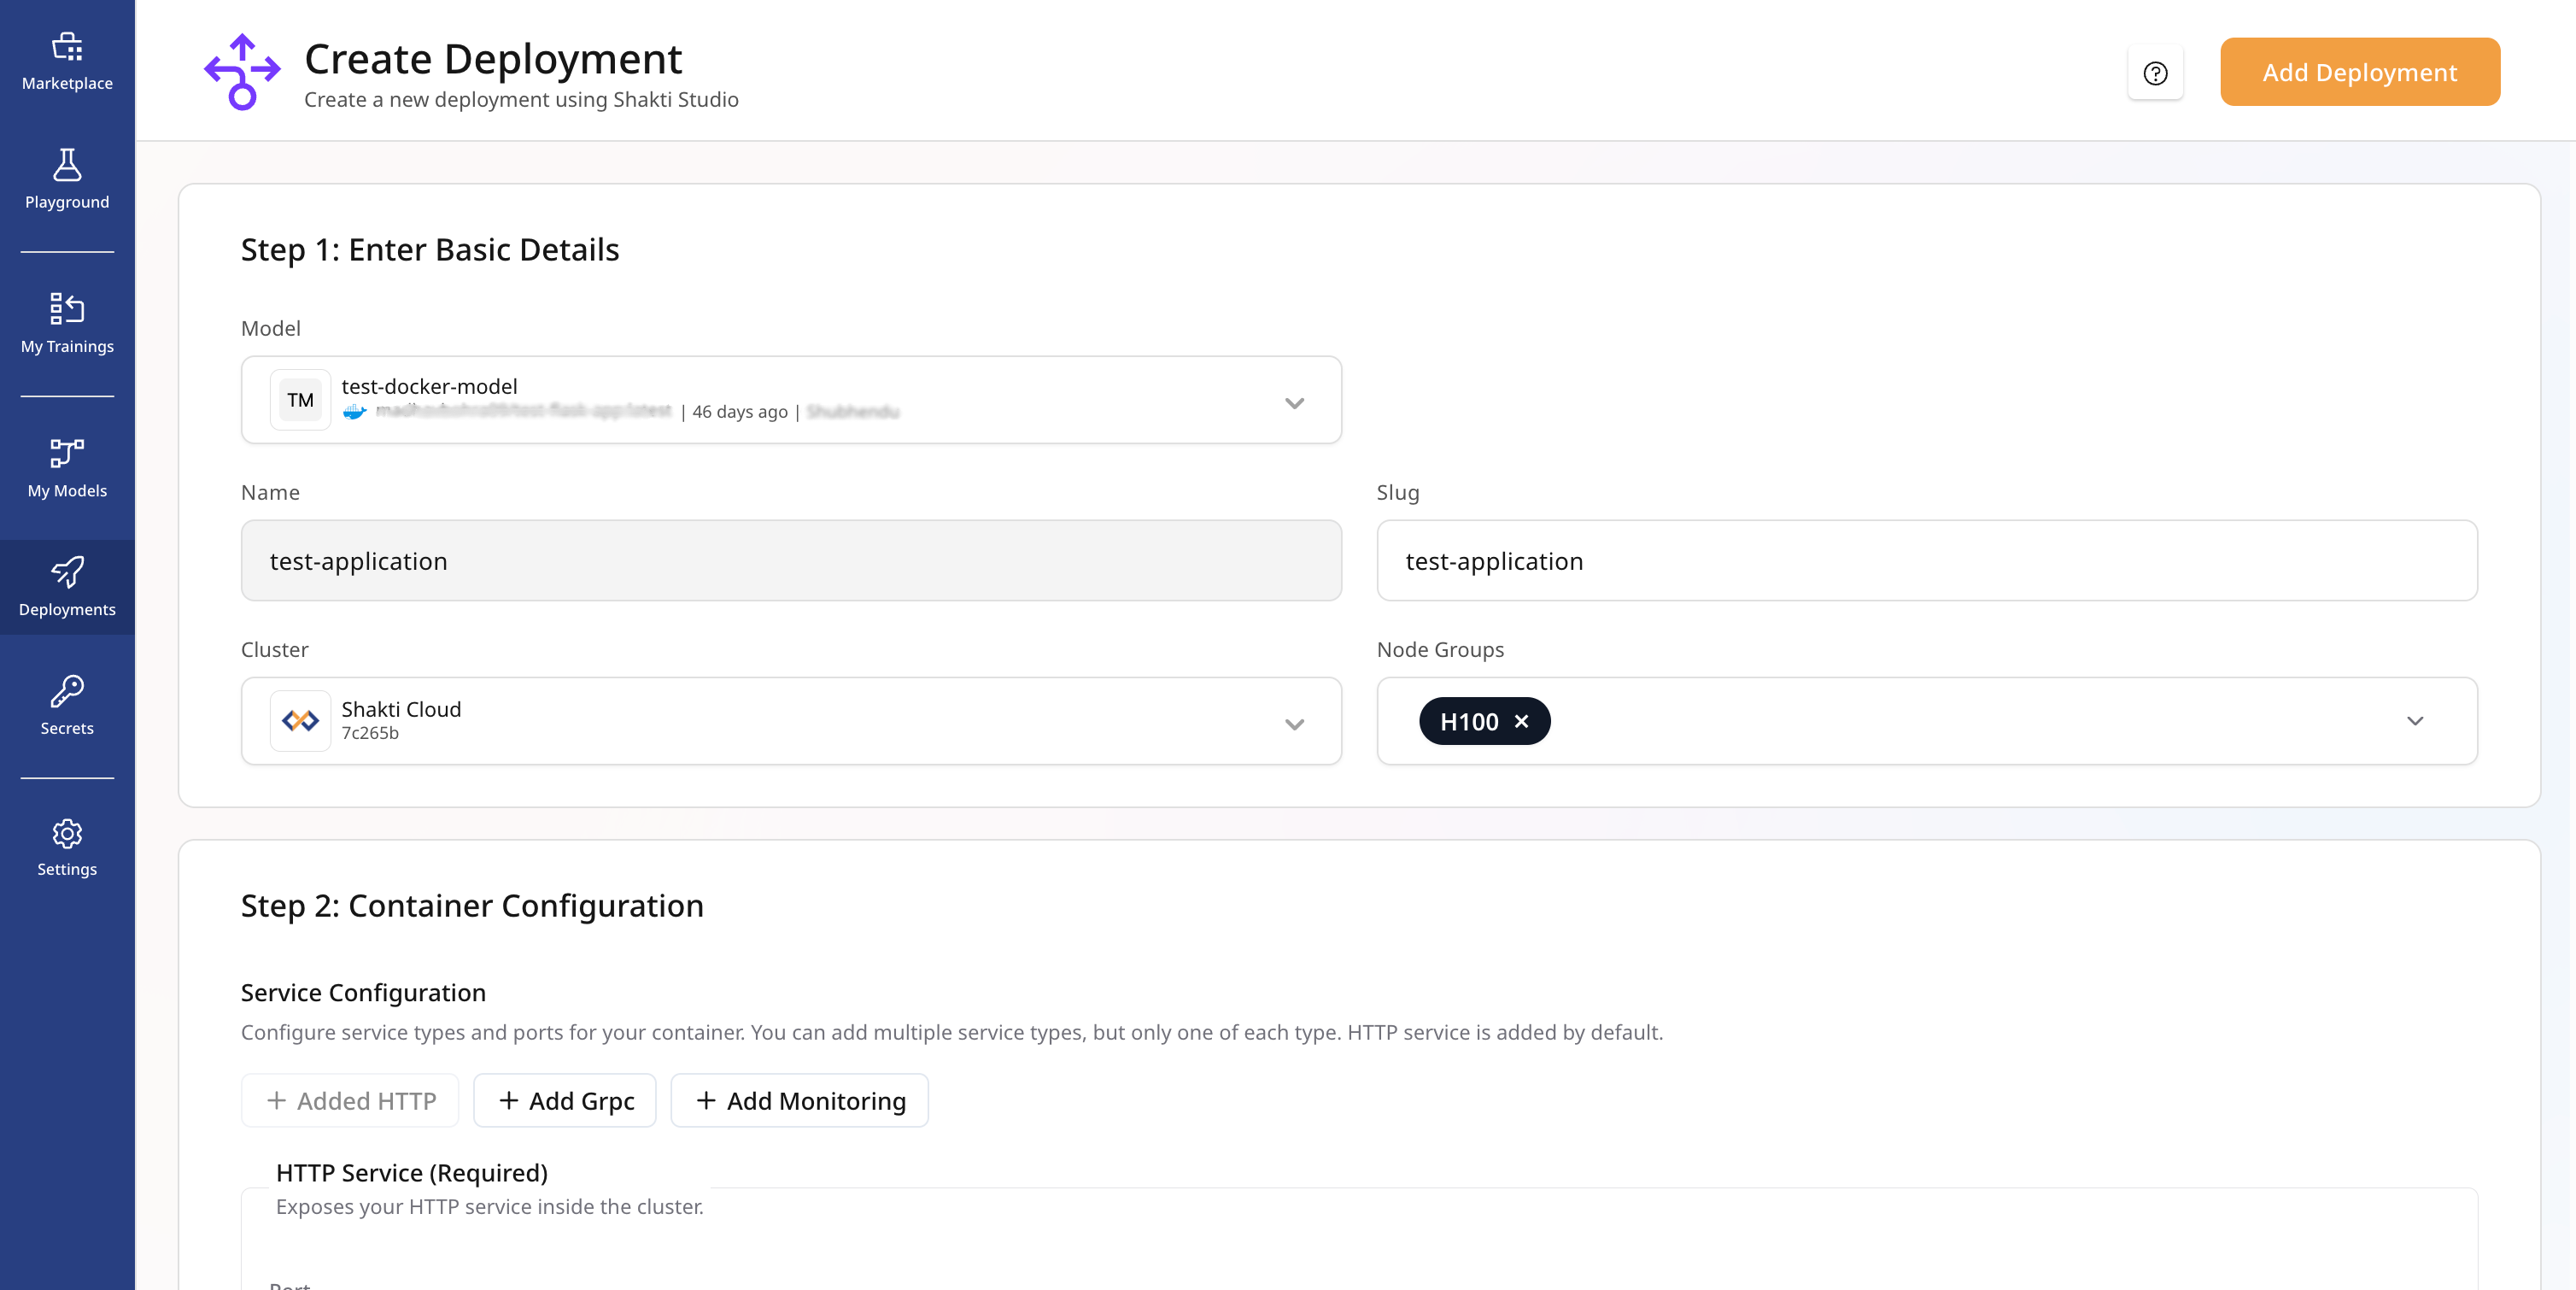Open the Cluster dropdown
The height and width of the screenshot is (1290, 2576).
(x=1294, y=722)
